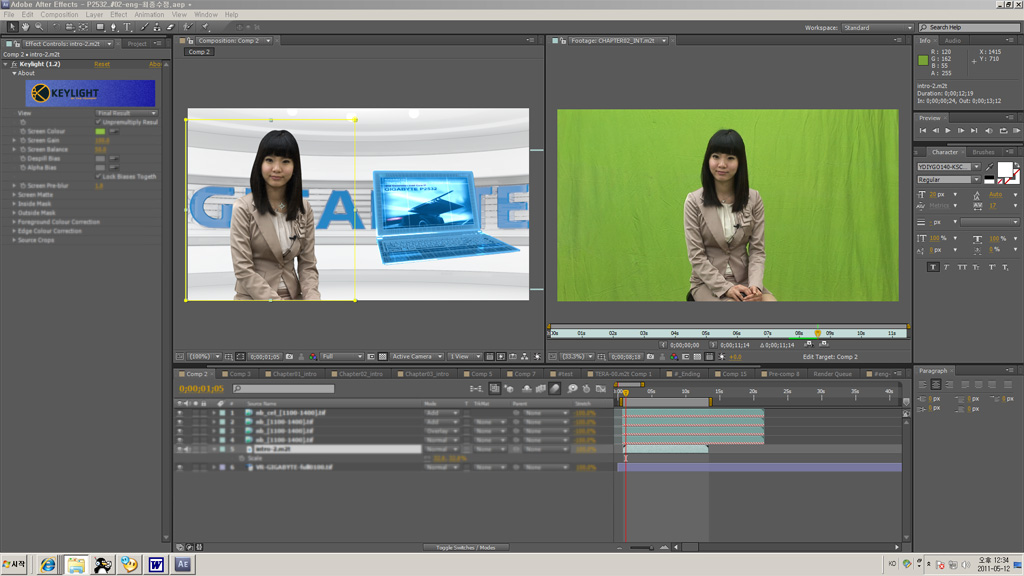
Task: Open the Windows Start menu
Action: click(x=13, y=564)
